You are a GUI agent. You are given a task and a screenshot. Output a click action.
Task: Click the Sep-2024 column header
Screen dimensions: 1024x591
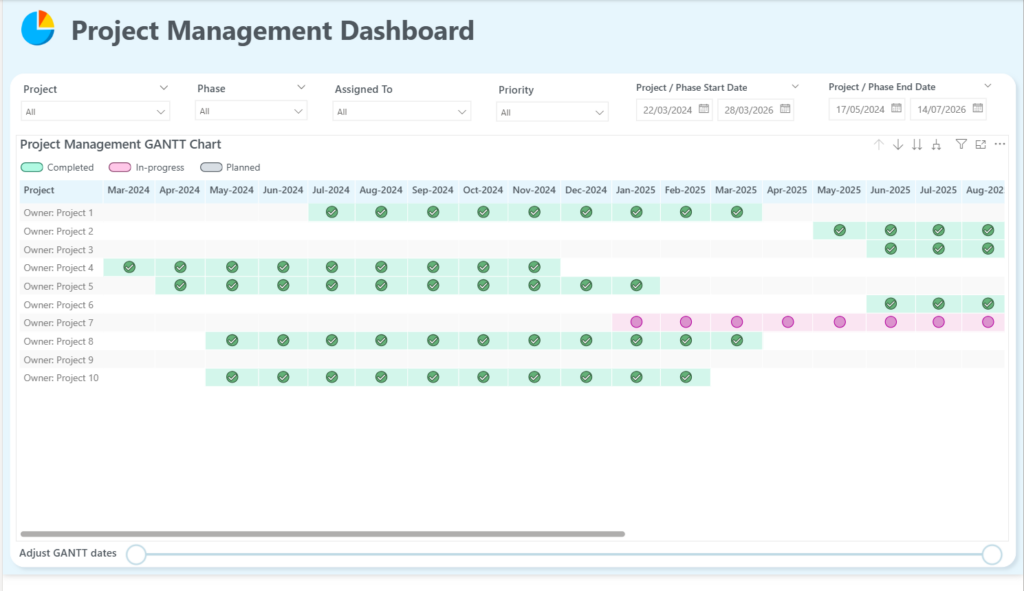tap(432, 190)
